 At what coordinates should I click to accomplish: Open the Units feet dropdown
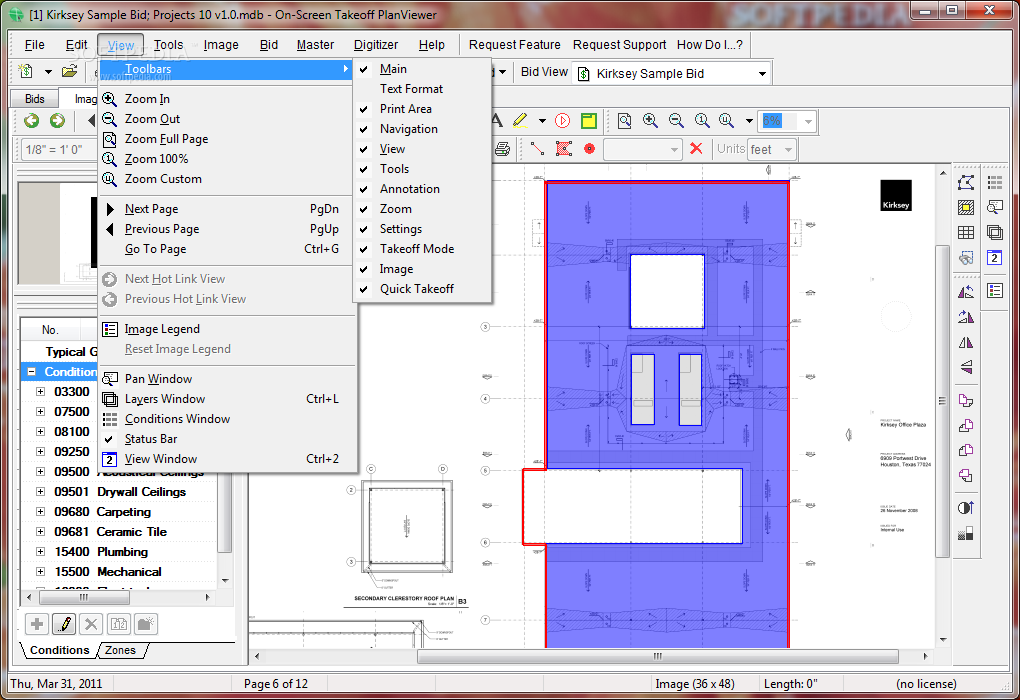click(788, 150)
